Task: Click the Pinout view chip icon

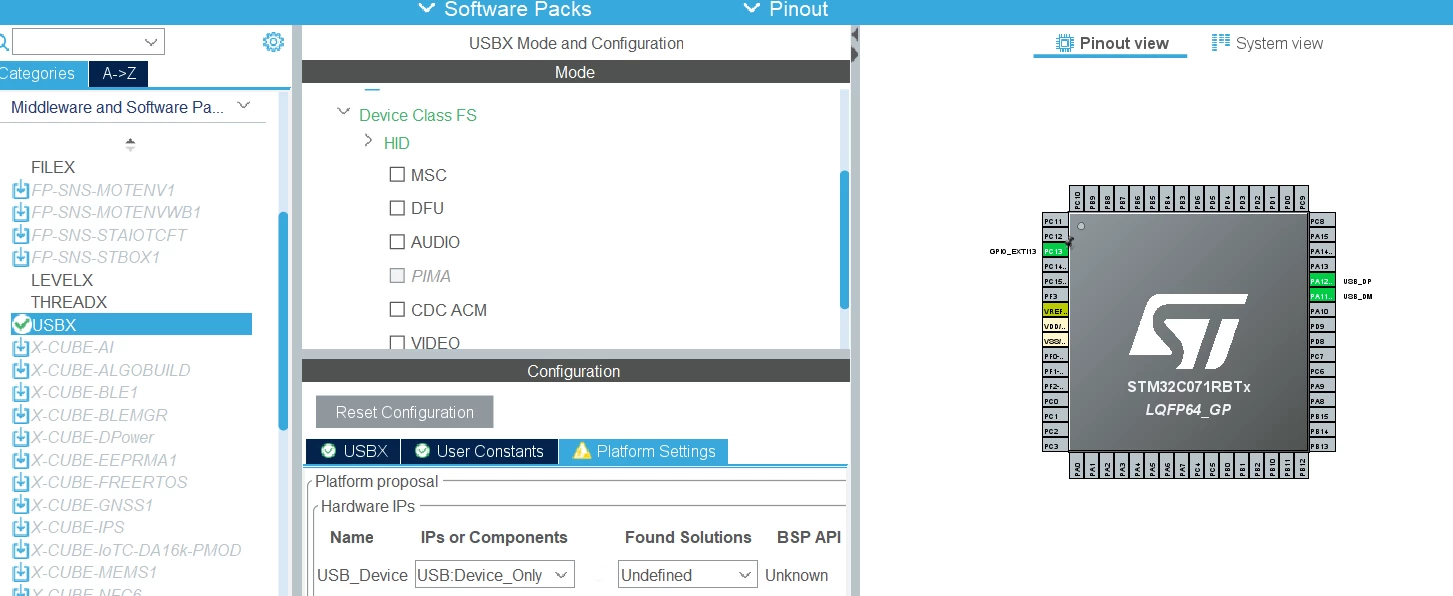Action: 1065,43
